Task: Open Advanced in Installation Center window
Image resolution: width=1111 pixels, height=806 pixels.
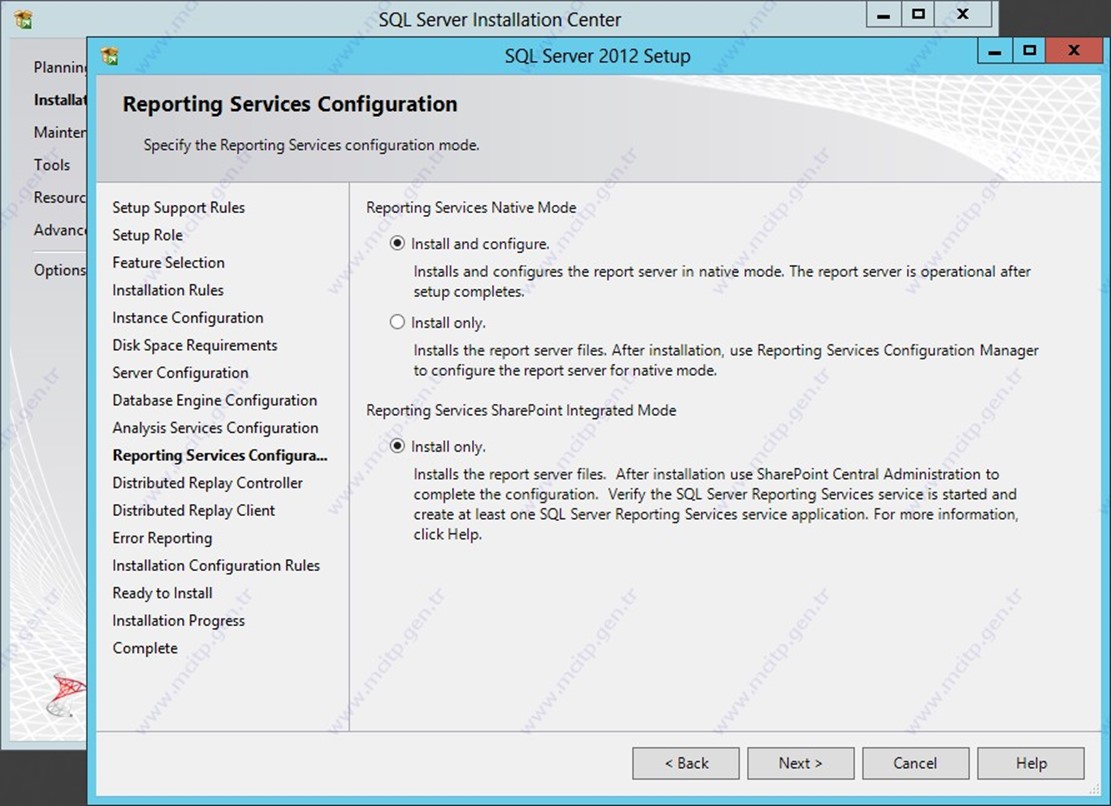Action: (60, 230)
